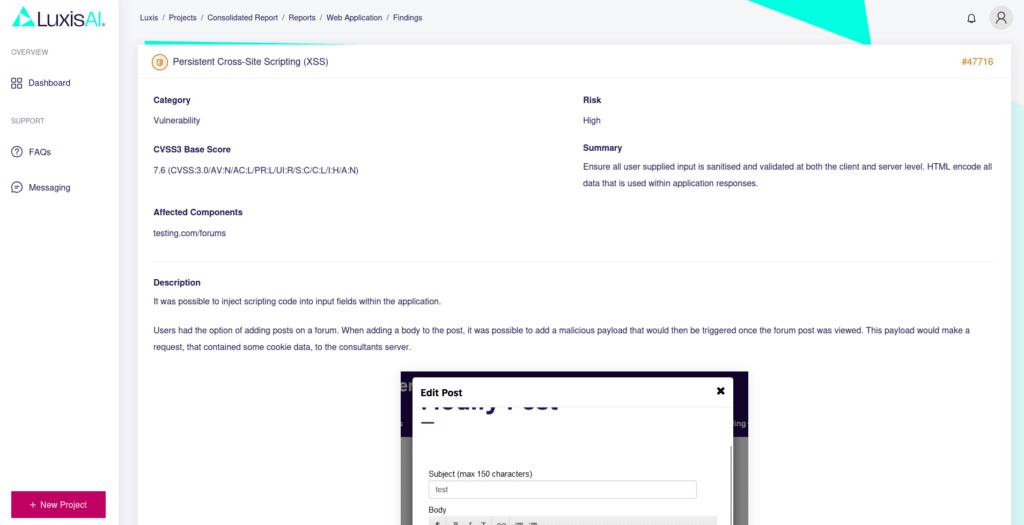The image size is (1024, 525).
Task: Click the Subject input field in screenshot
Action: pyautogui.click(x=562, y=490)
